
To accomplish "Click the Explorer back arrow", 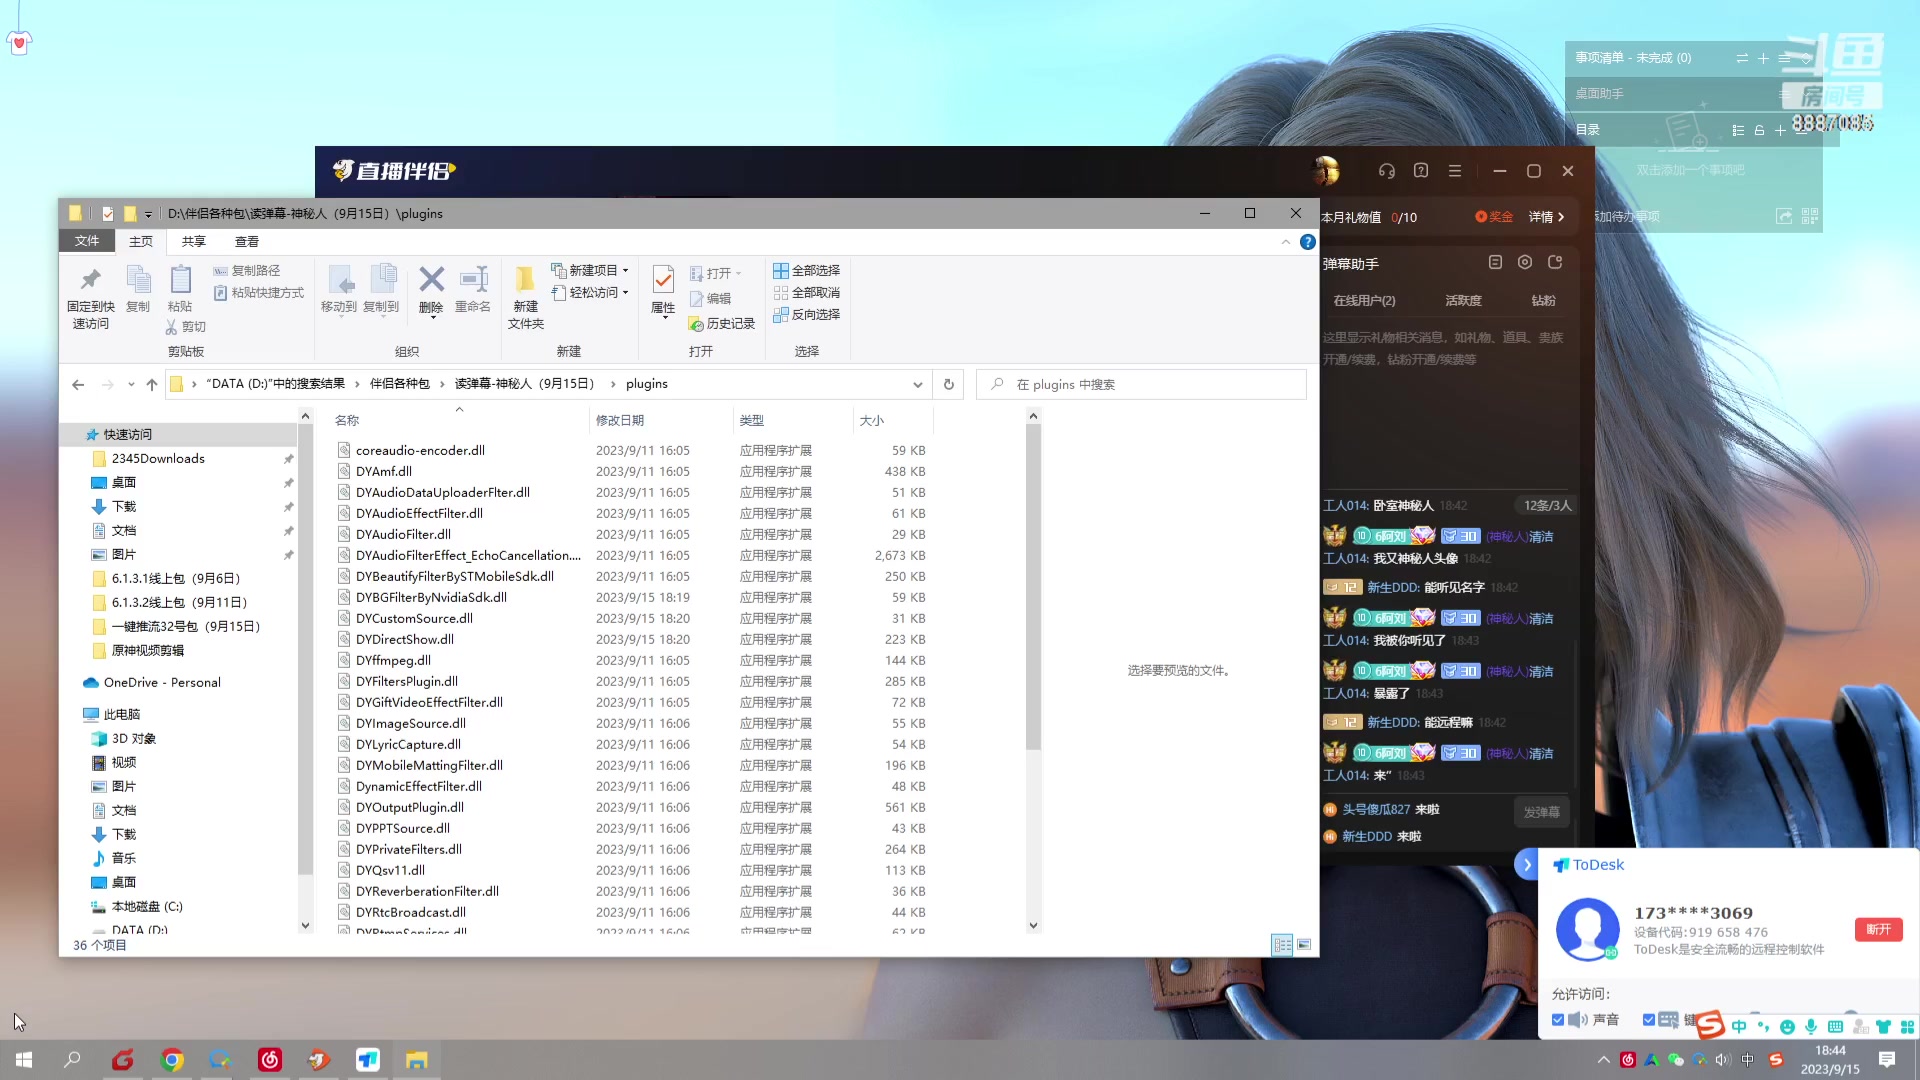I will pos(78,384).
